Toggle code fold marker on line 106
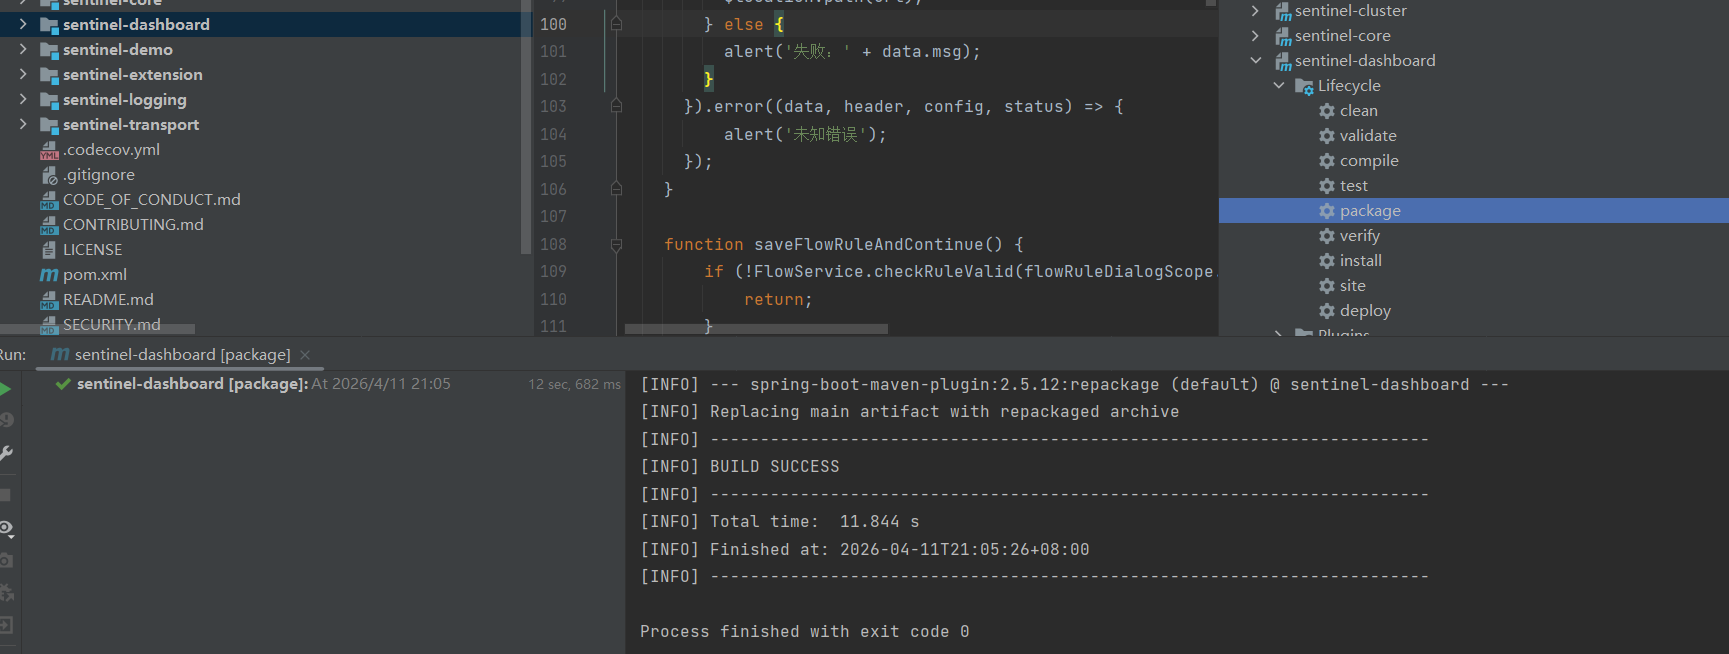Image resolution: width=1729 pixels, height=654 pixels. 616,188
